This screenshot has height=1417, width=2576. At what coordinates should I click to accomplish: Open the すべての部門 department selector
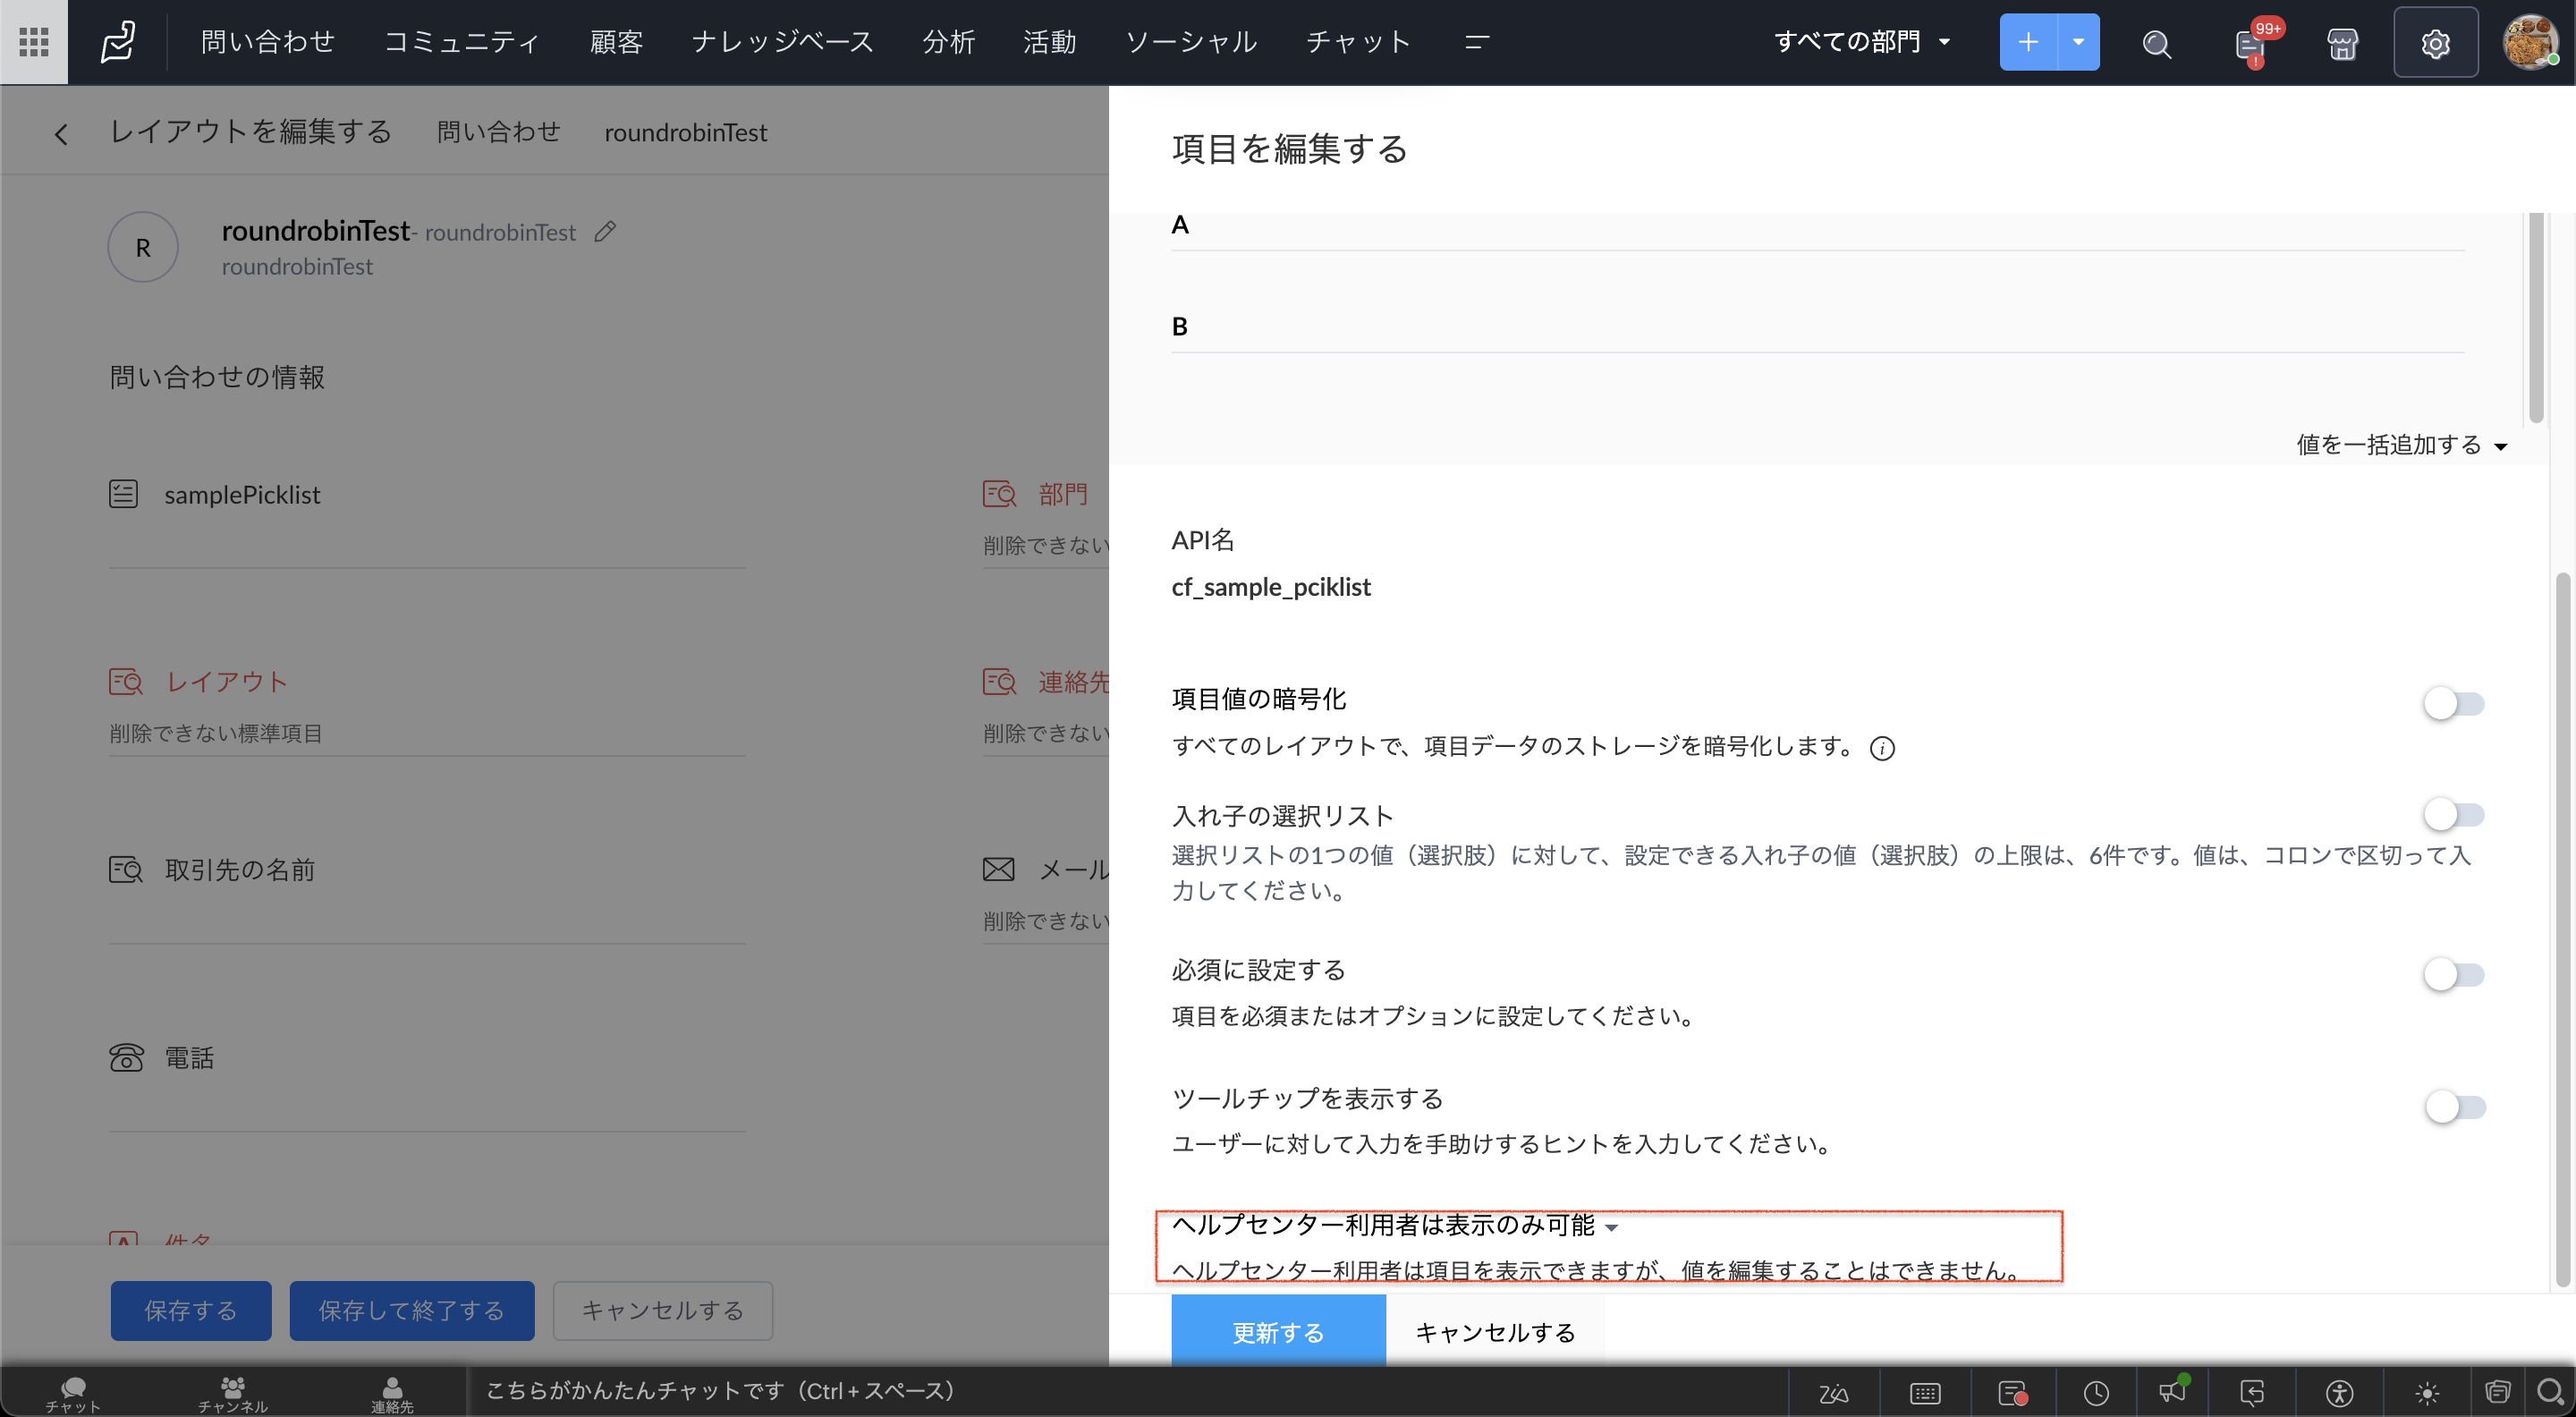[1861, 42]
